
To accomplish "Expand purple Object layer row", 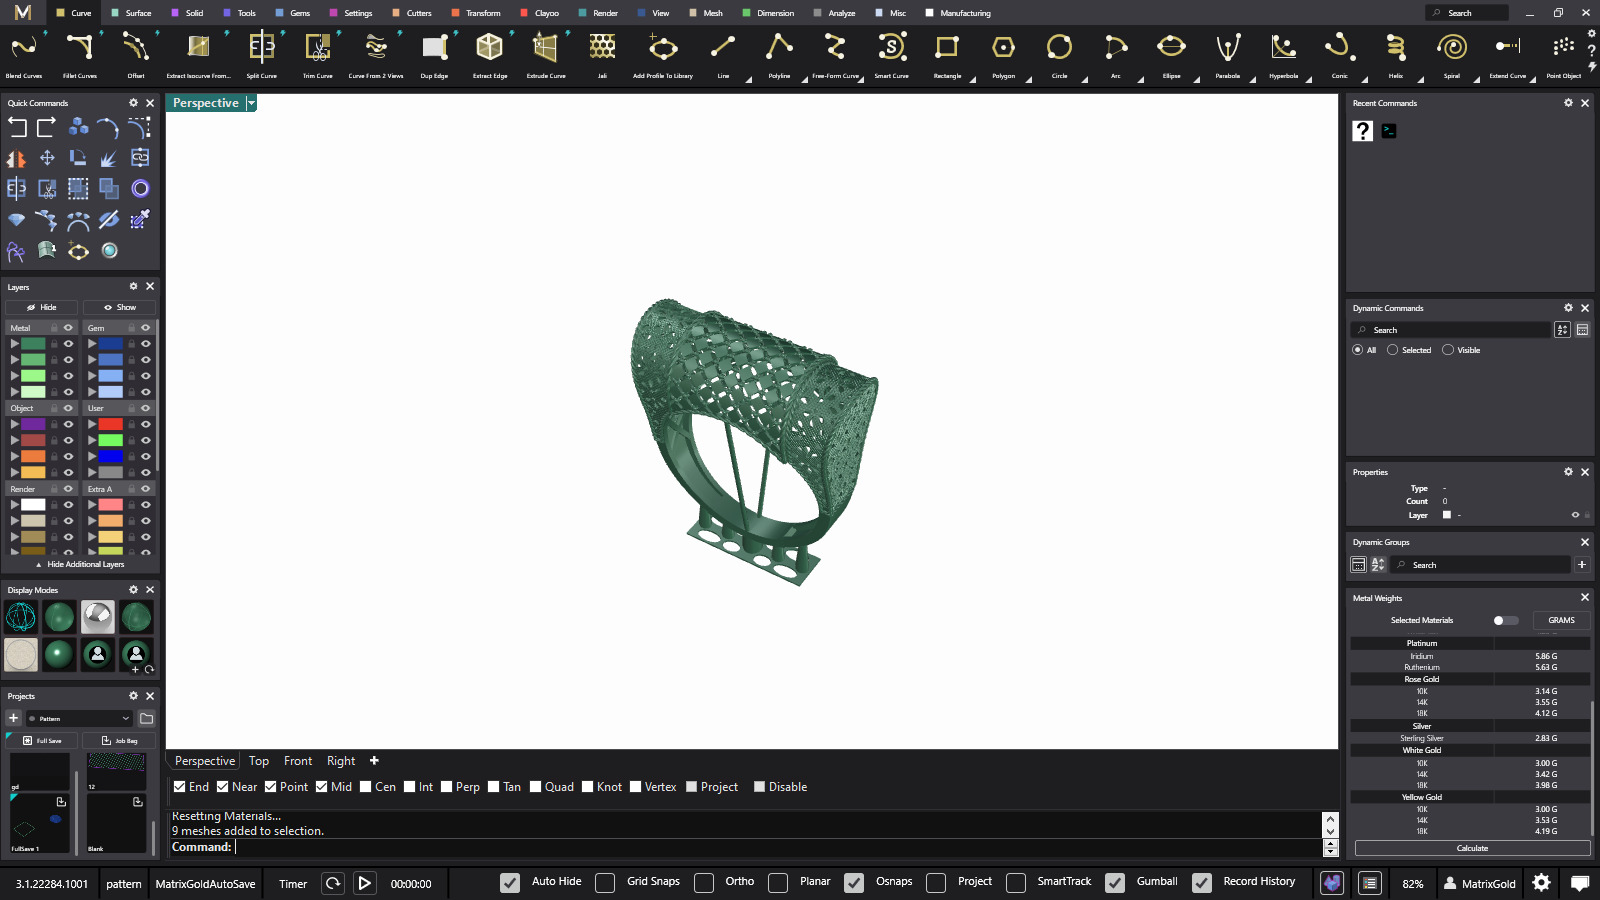I will 14,424.
